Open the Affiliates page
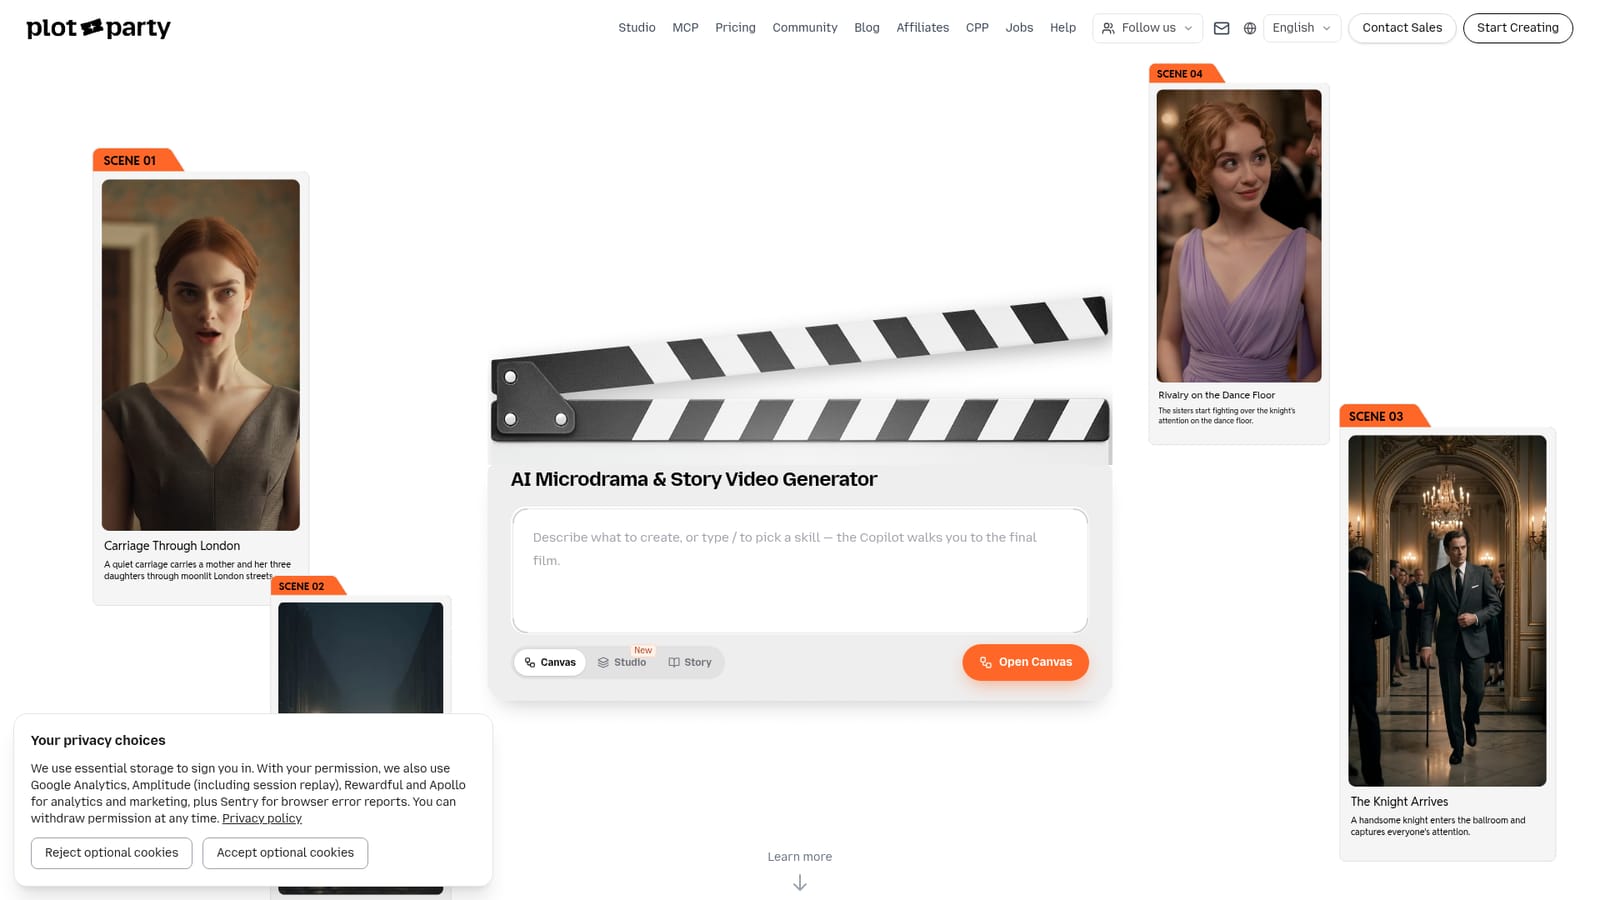1600x900 pixels. (x=922, y=28)
